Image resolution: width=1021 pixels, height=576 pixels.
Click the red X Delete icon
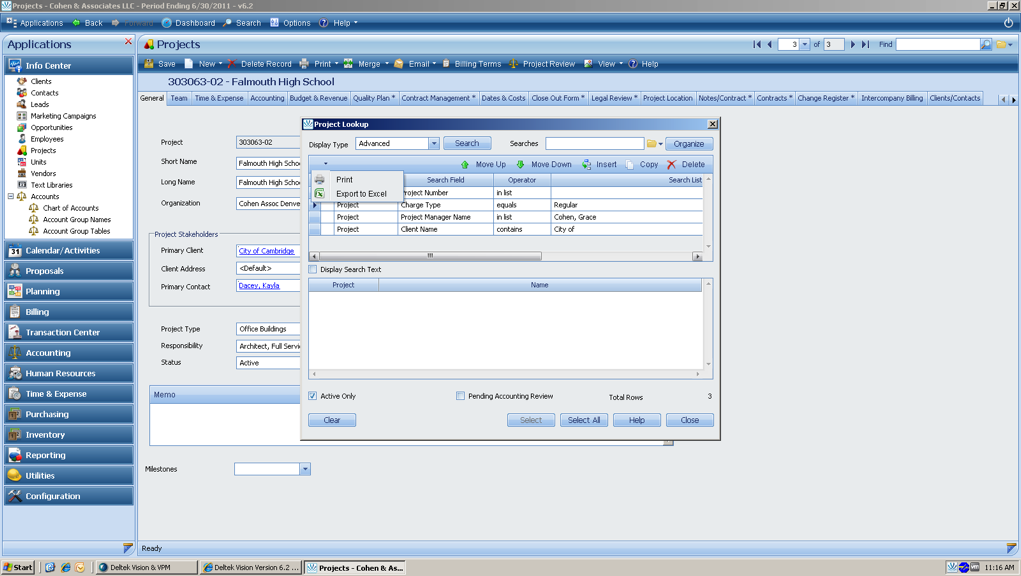tap(671, 164)
